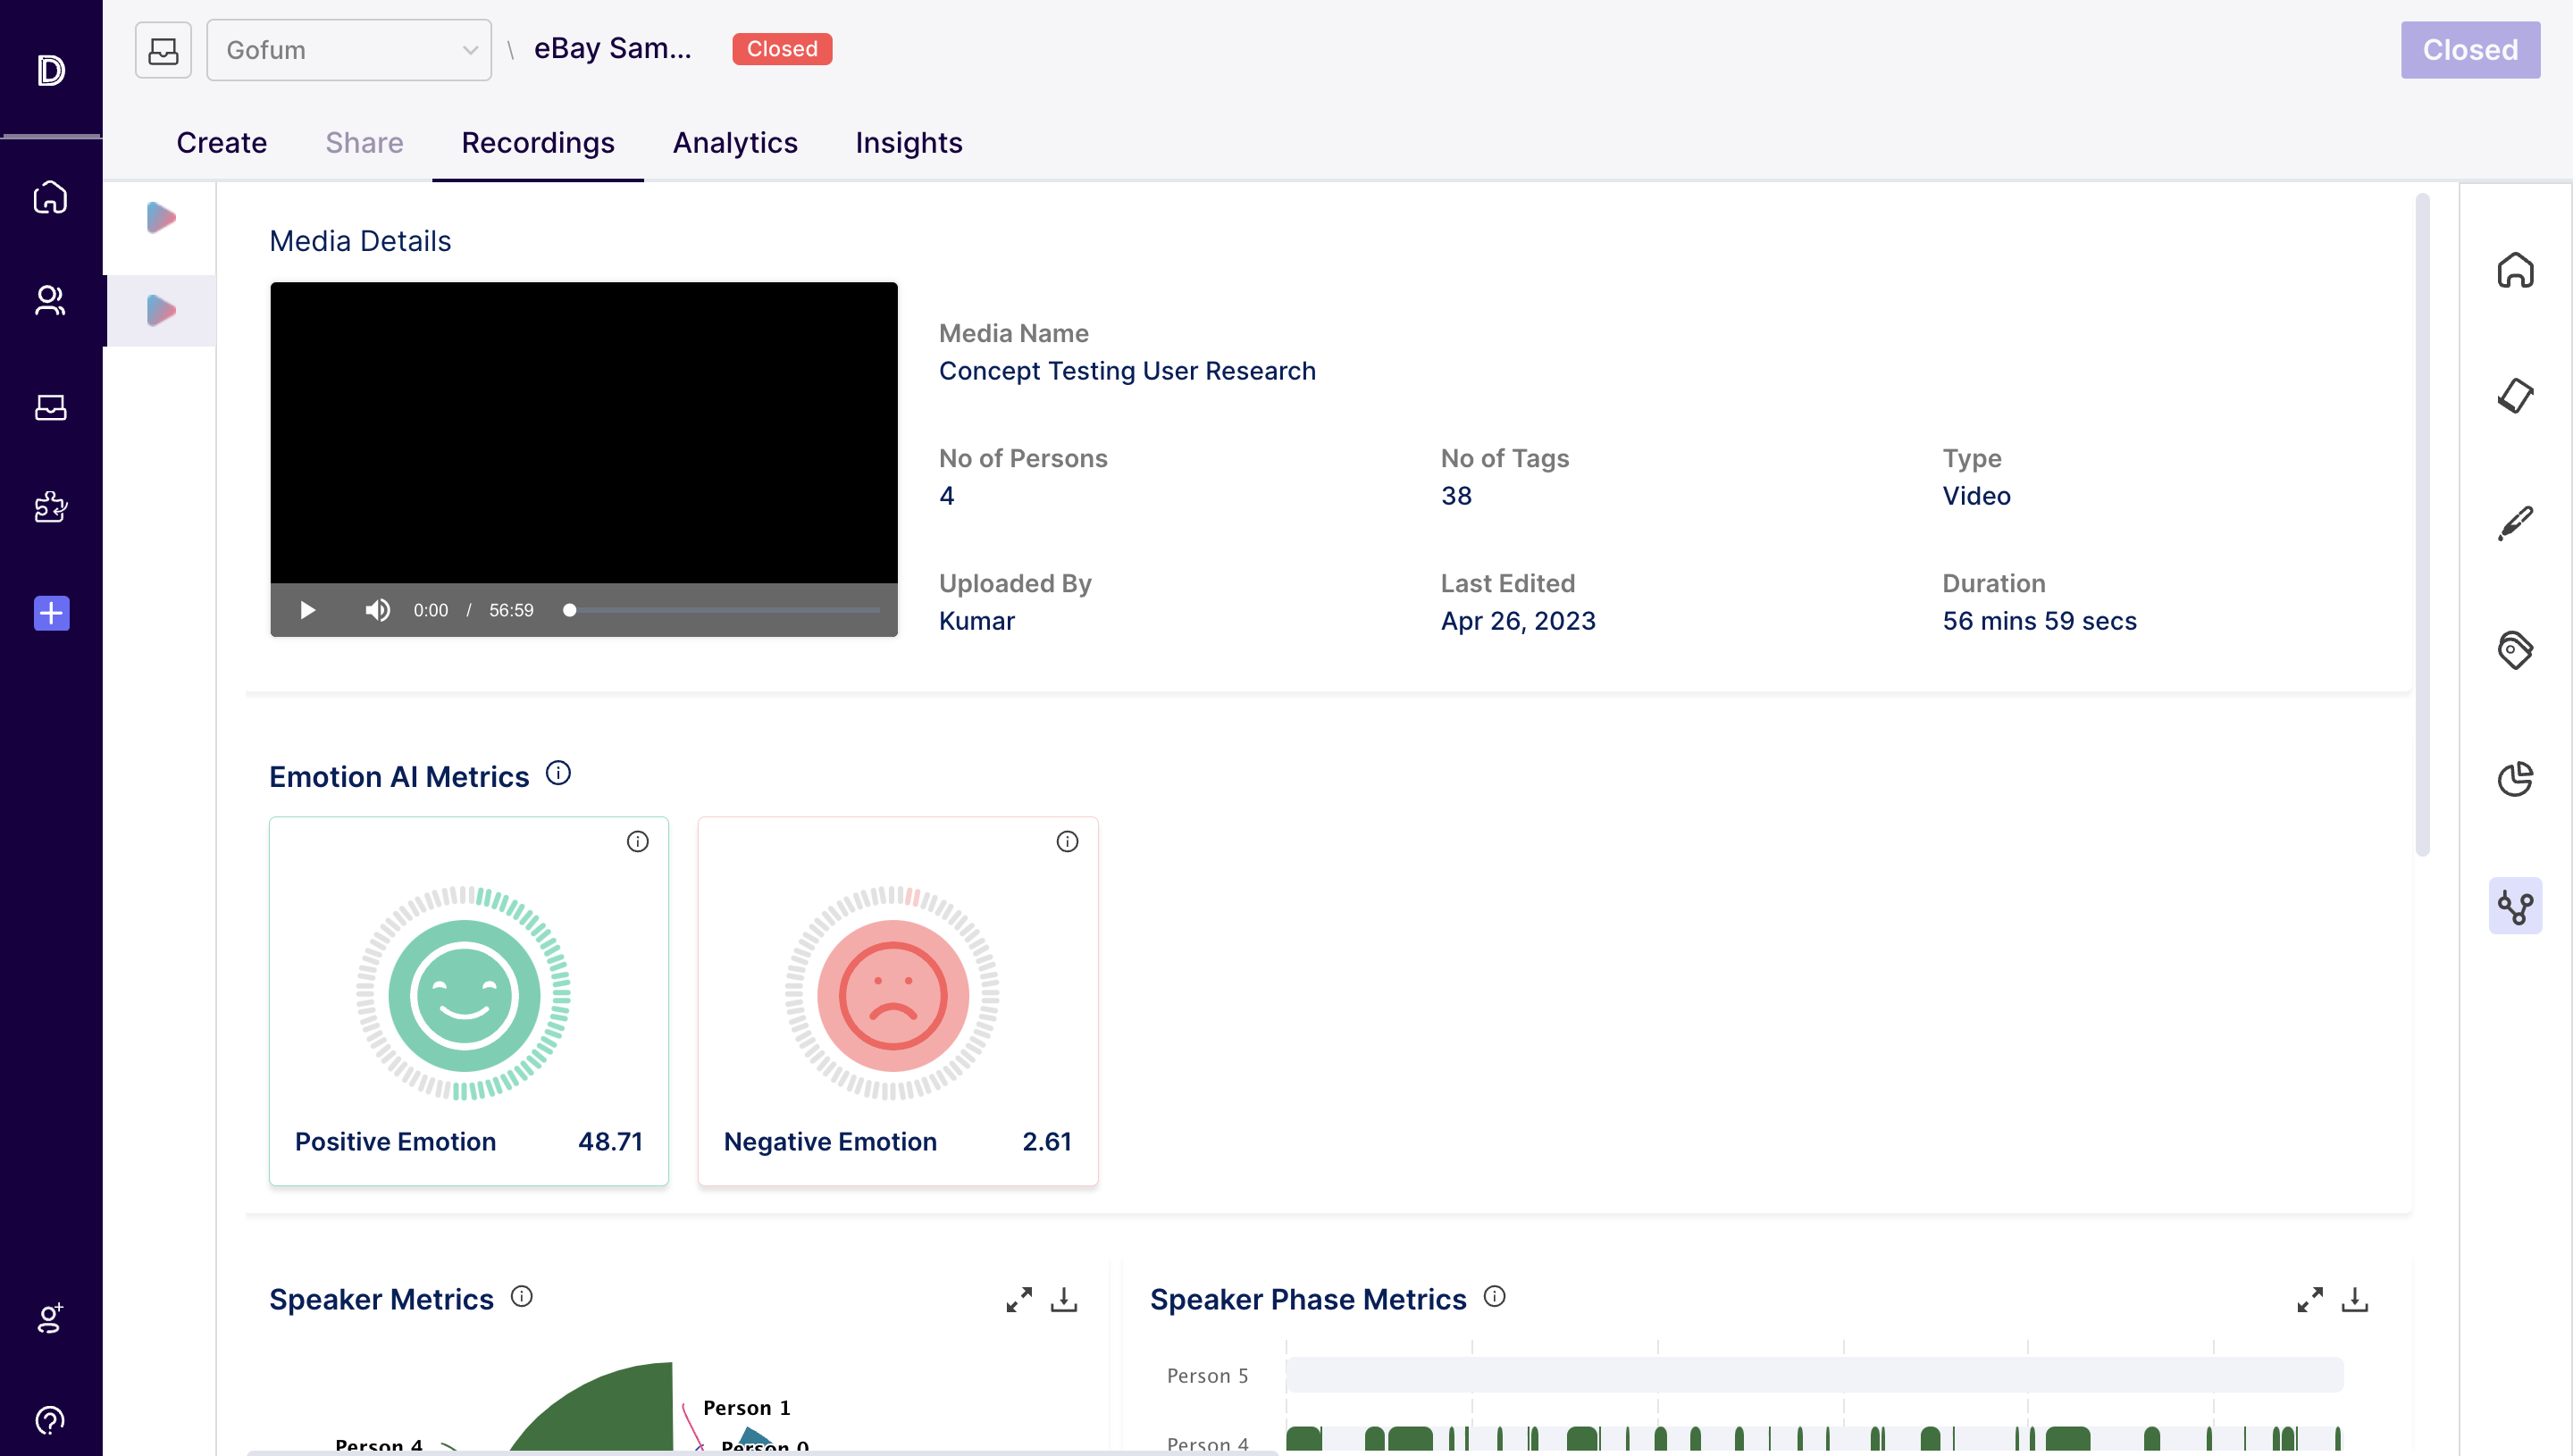Open the help question mark icon
2573x1456 pixels.
click(x=50, y=1420)
